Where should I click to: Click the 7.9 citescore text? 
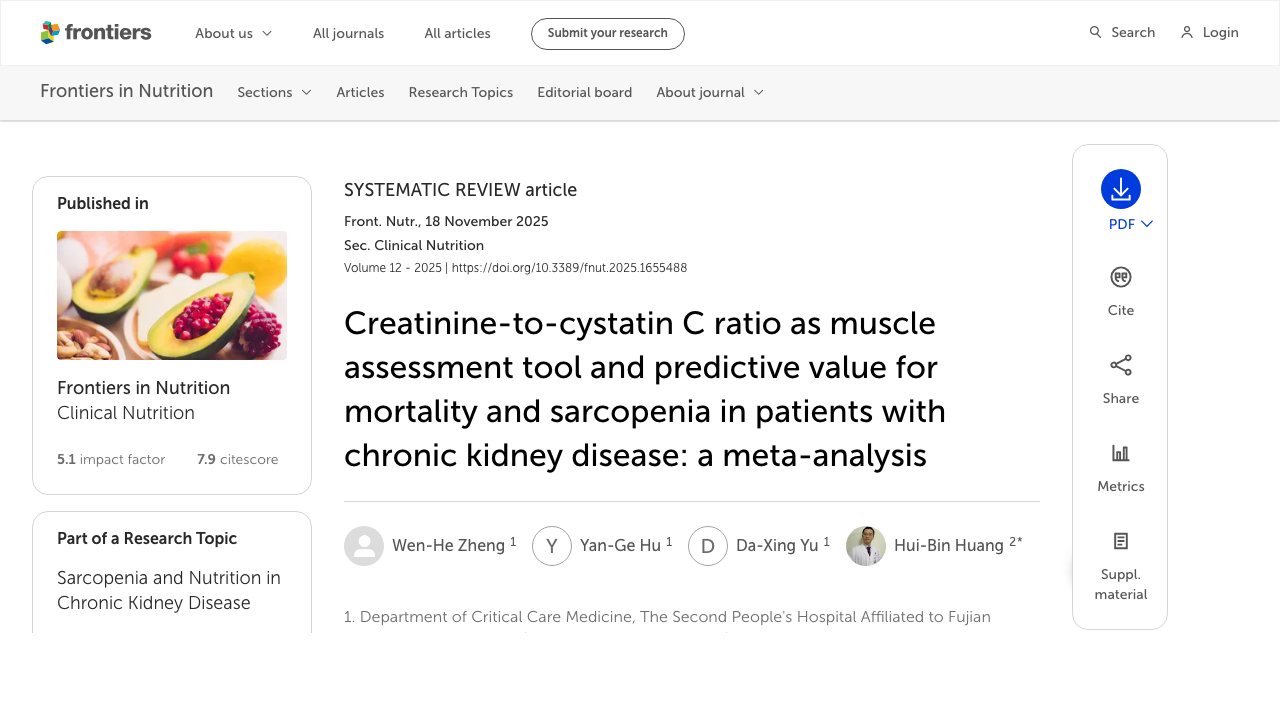238,459
